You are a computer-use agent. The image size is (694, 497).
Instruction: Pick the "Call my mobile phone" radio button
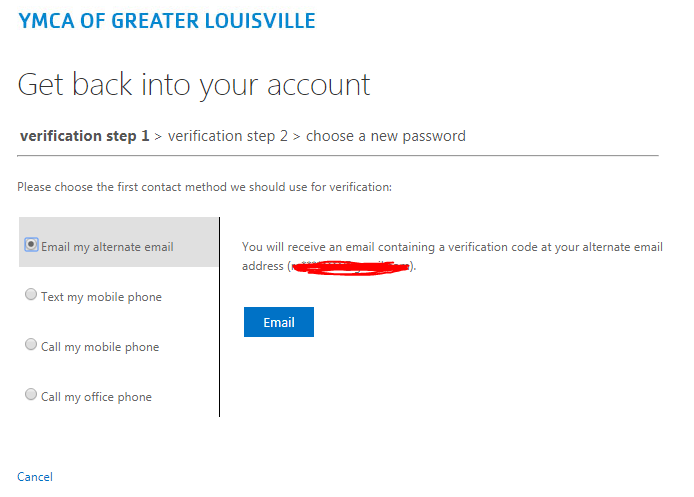point(31,345)
